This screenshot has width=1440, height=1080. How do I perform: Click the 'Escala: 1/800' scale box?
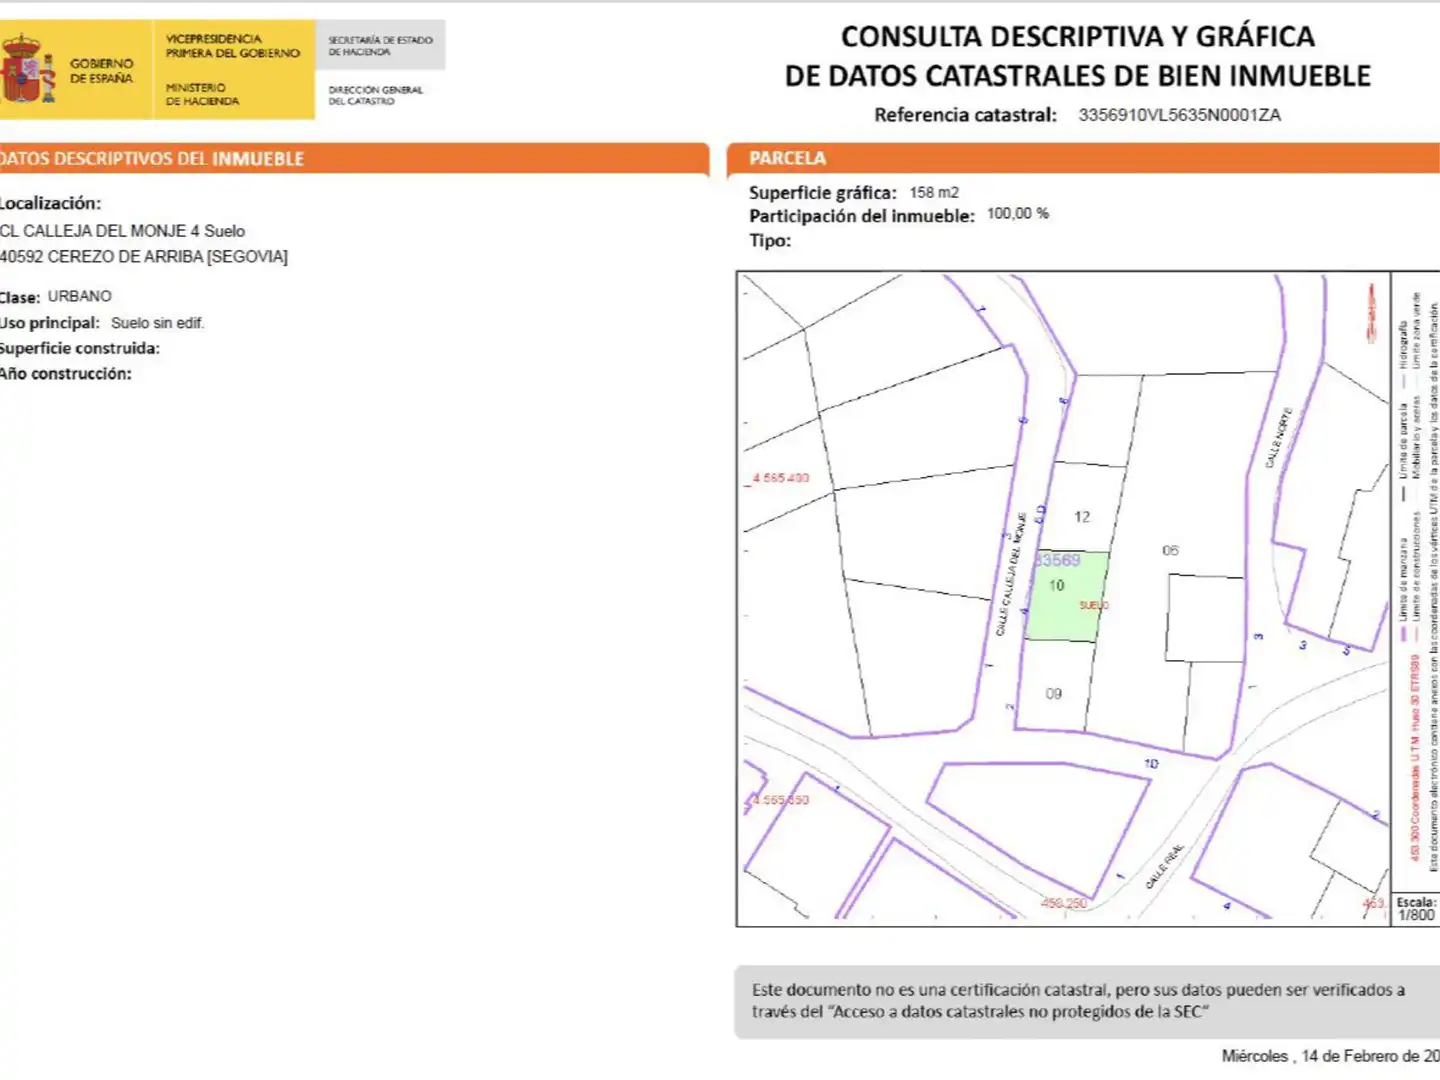coord(1416,909)
